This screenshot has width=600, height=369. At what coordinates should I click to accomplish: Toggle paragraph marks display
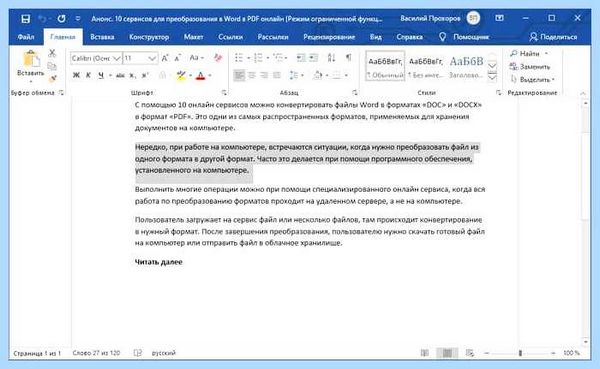click(x=348, y=58)
